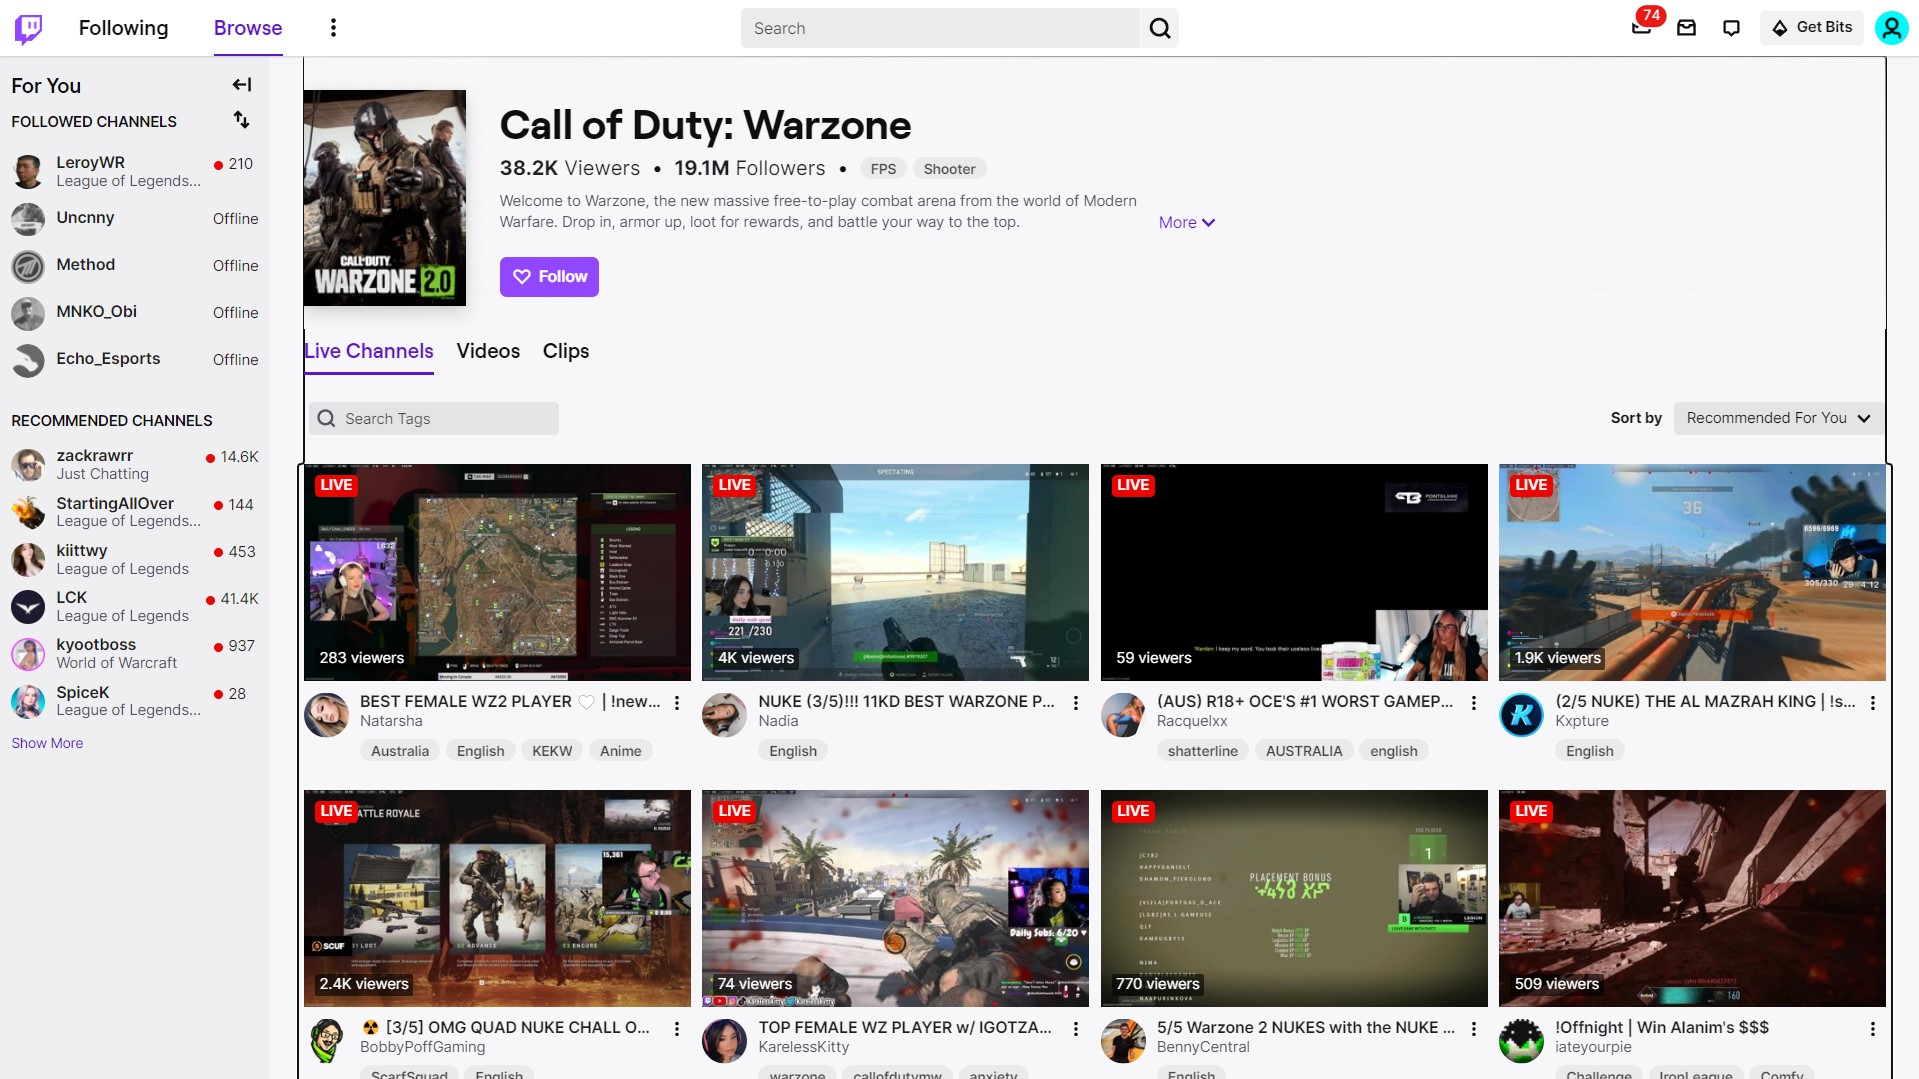This screenshot has width=1919, height=1079.
Task: Open the notifications bell showing 74
Action: pyautogui.click(x=1641, y=28)
